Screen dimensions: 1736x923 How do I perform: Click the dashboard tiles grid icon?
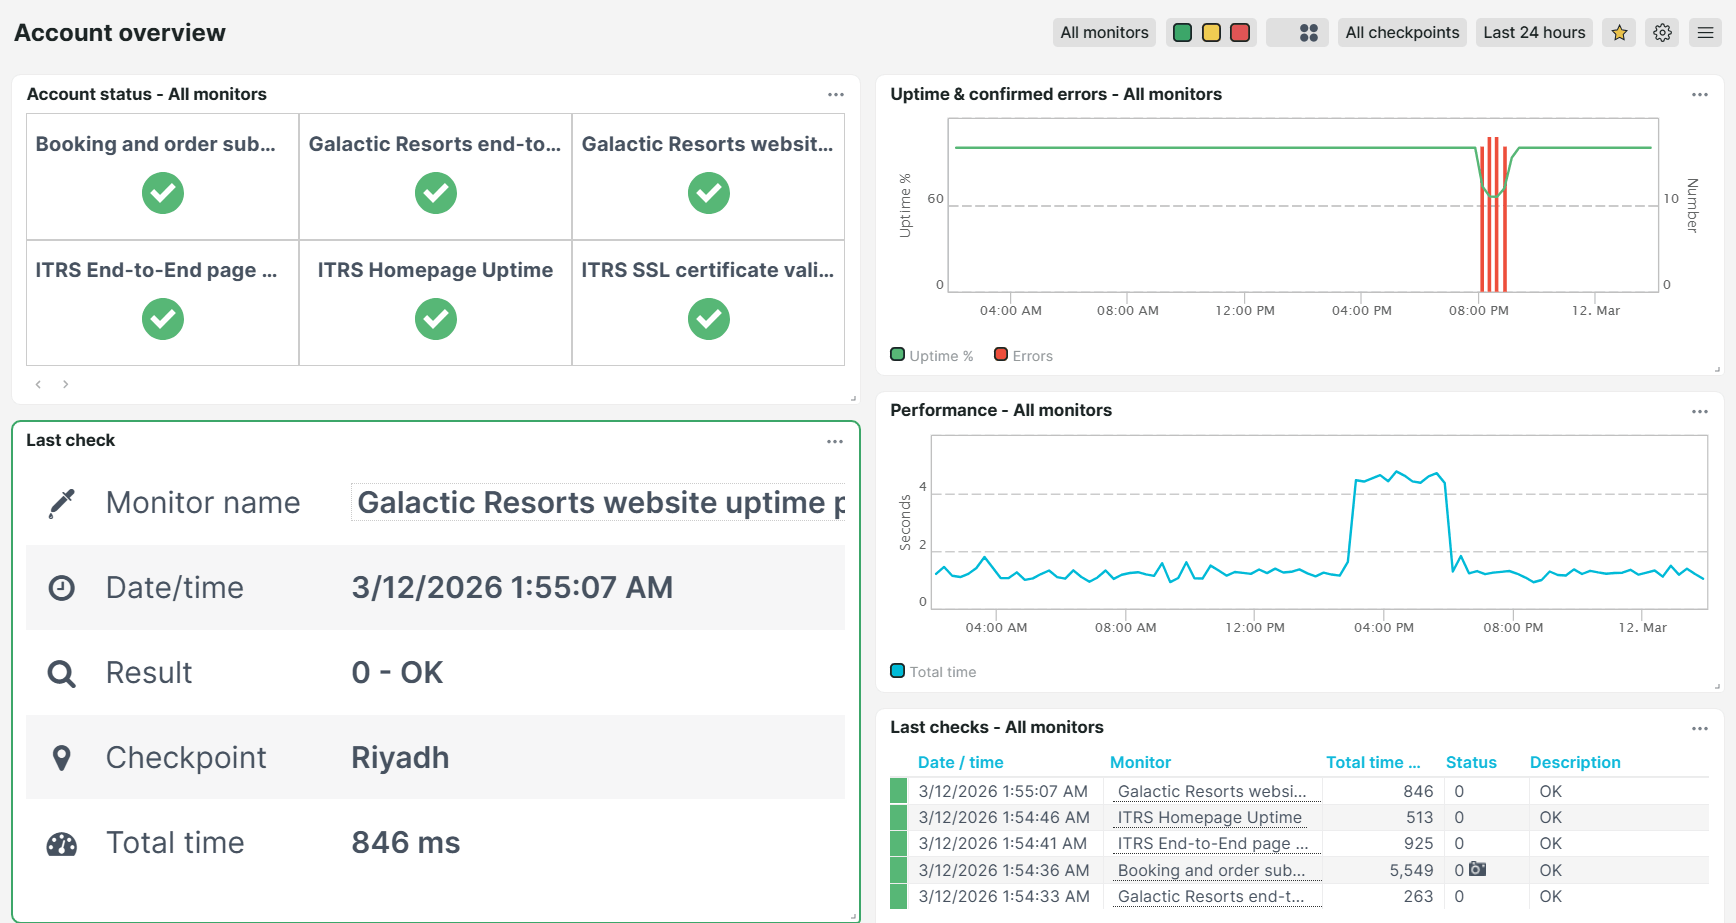[1310, 32]
